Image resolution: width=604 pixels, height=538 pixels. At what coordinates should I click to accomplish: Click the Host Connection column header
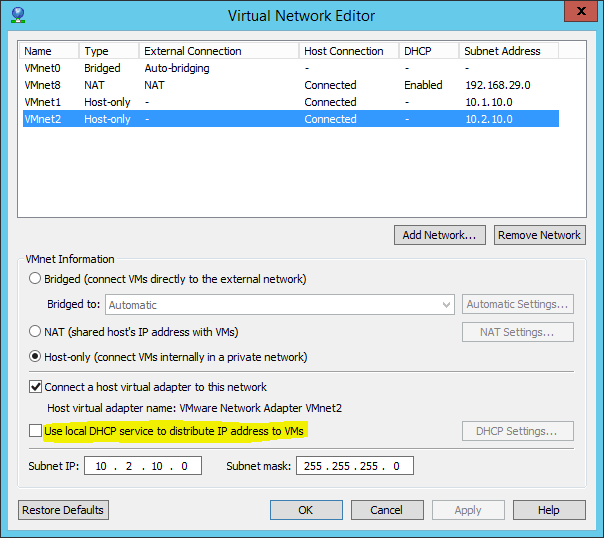(349, 51)
